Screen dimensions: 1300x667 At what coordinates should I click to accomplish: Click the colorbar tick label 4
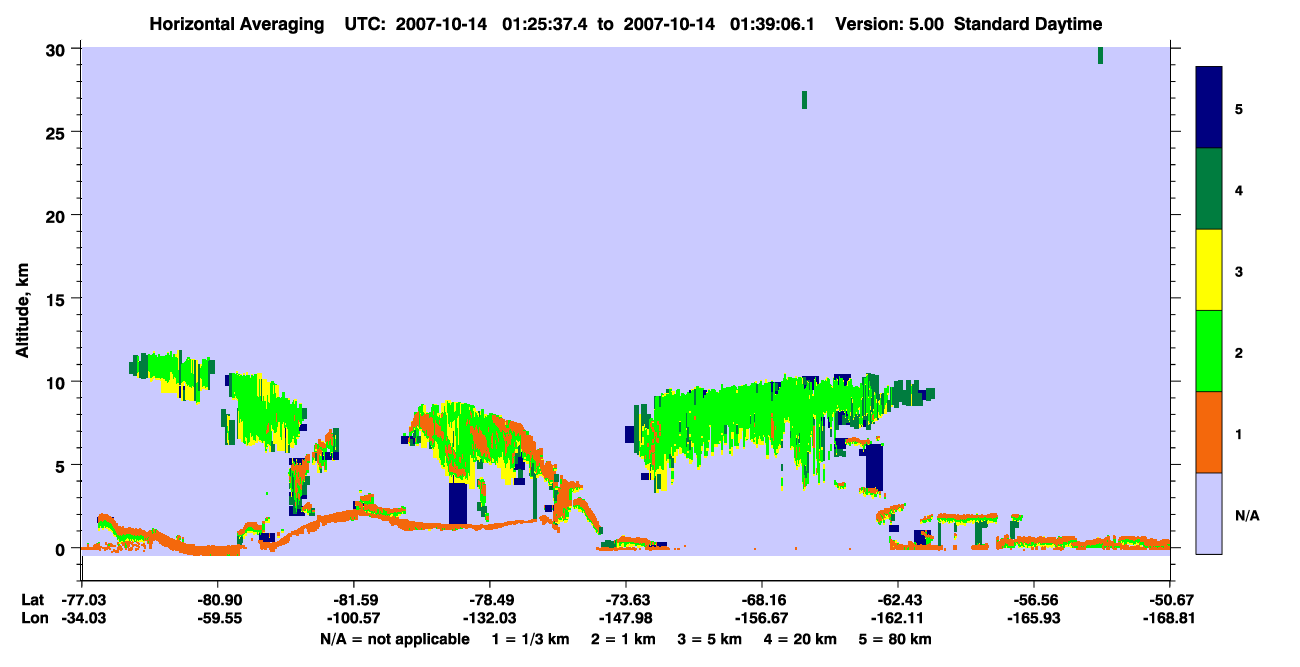point(1239,190)
